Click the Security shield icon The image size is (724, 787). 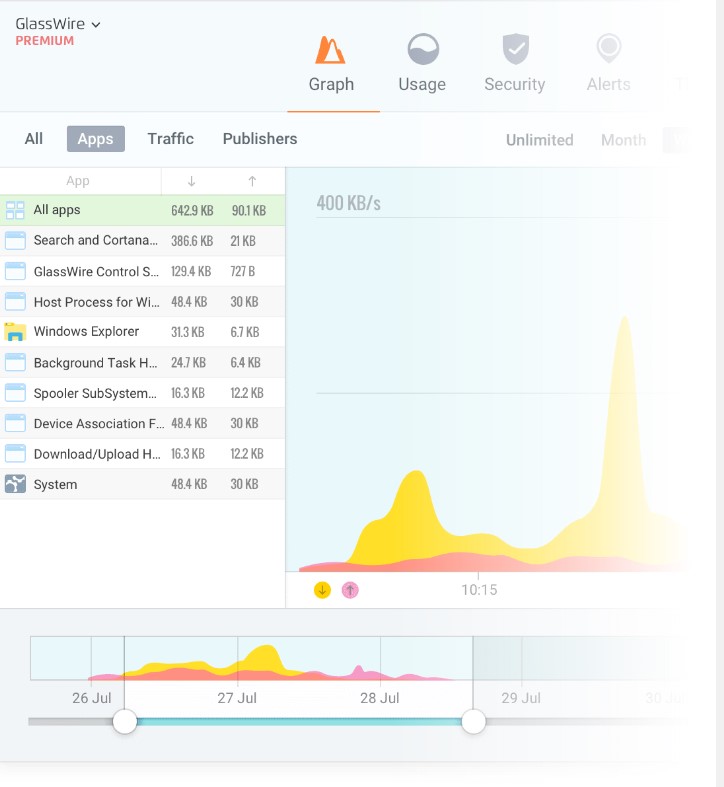pyautogui.click(x=516, y=49)
